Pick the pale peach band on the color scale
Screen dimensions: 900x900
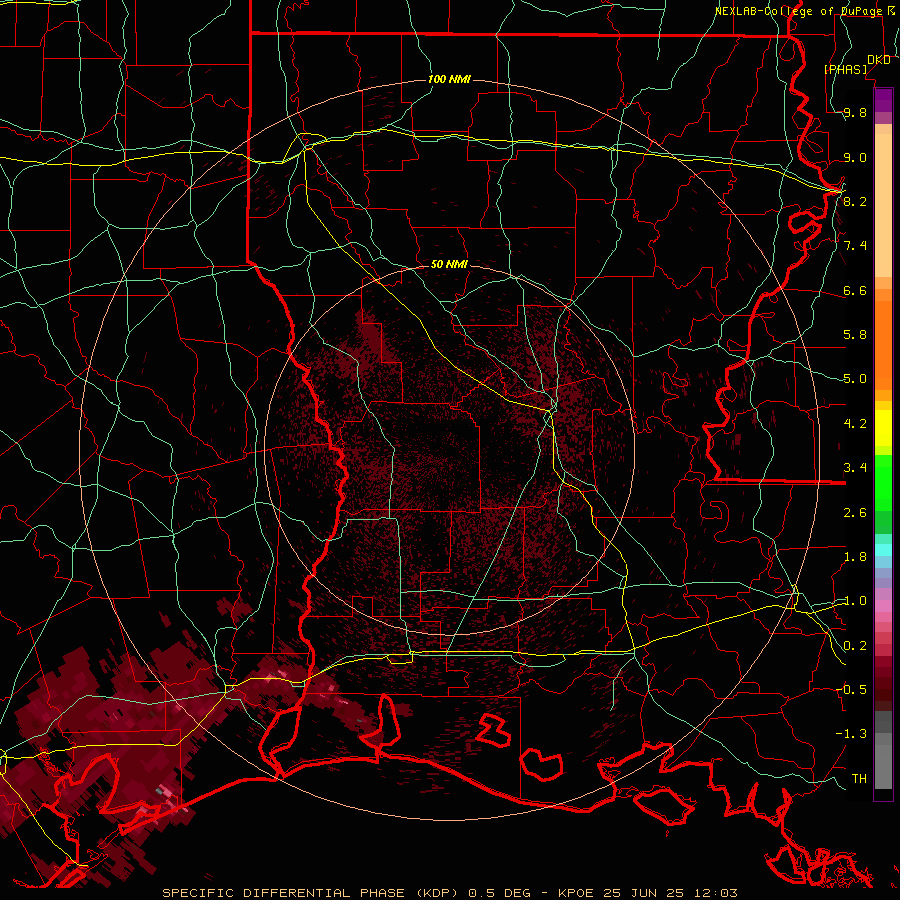point(883,205)
